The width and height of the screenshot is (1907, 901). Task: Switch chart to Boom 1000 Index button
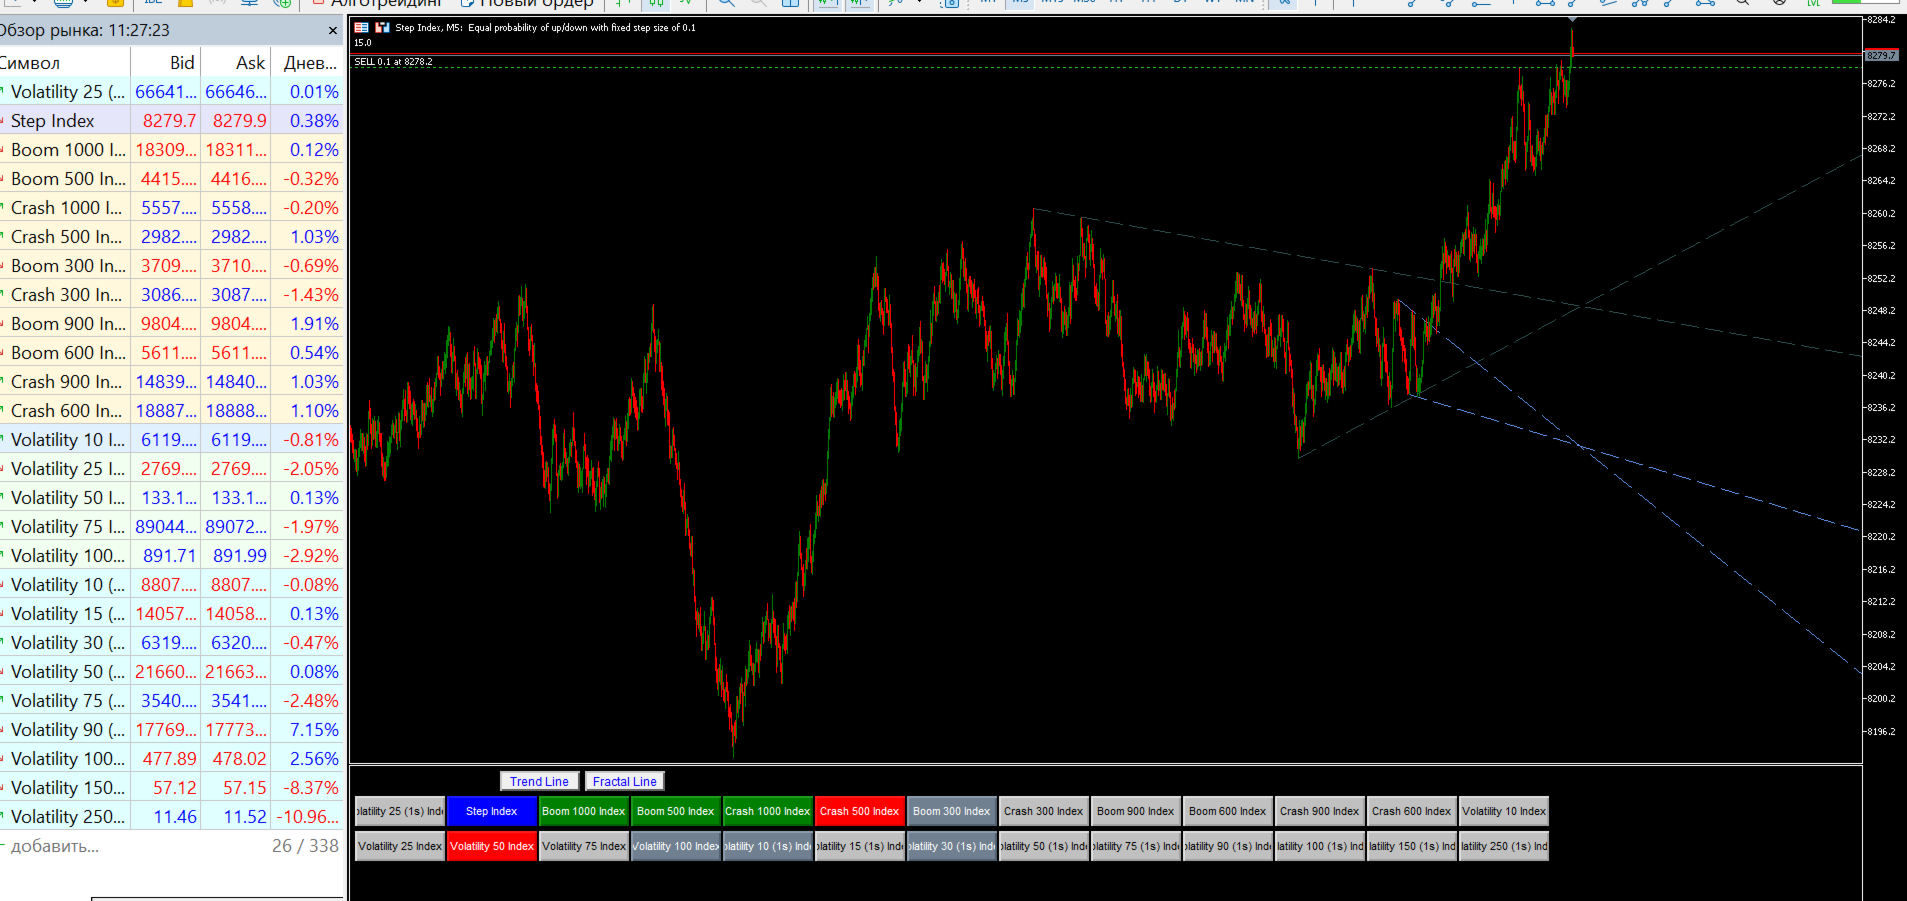point(583,811)
